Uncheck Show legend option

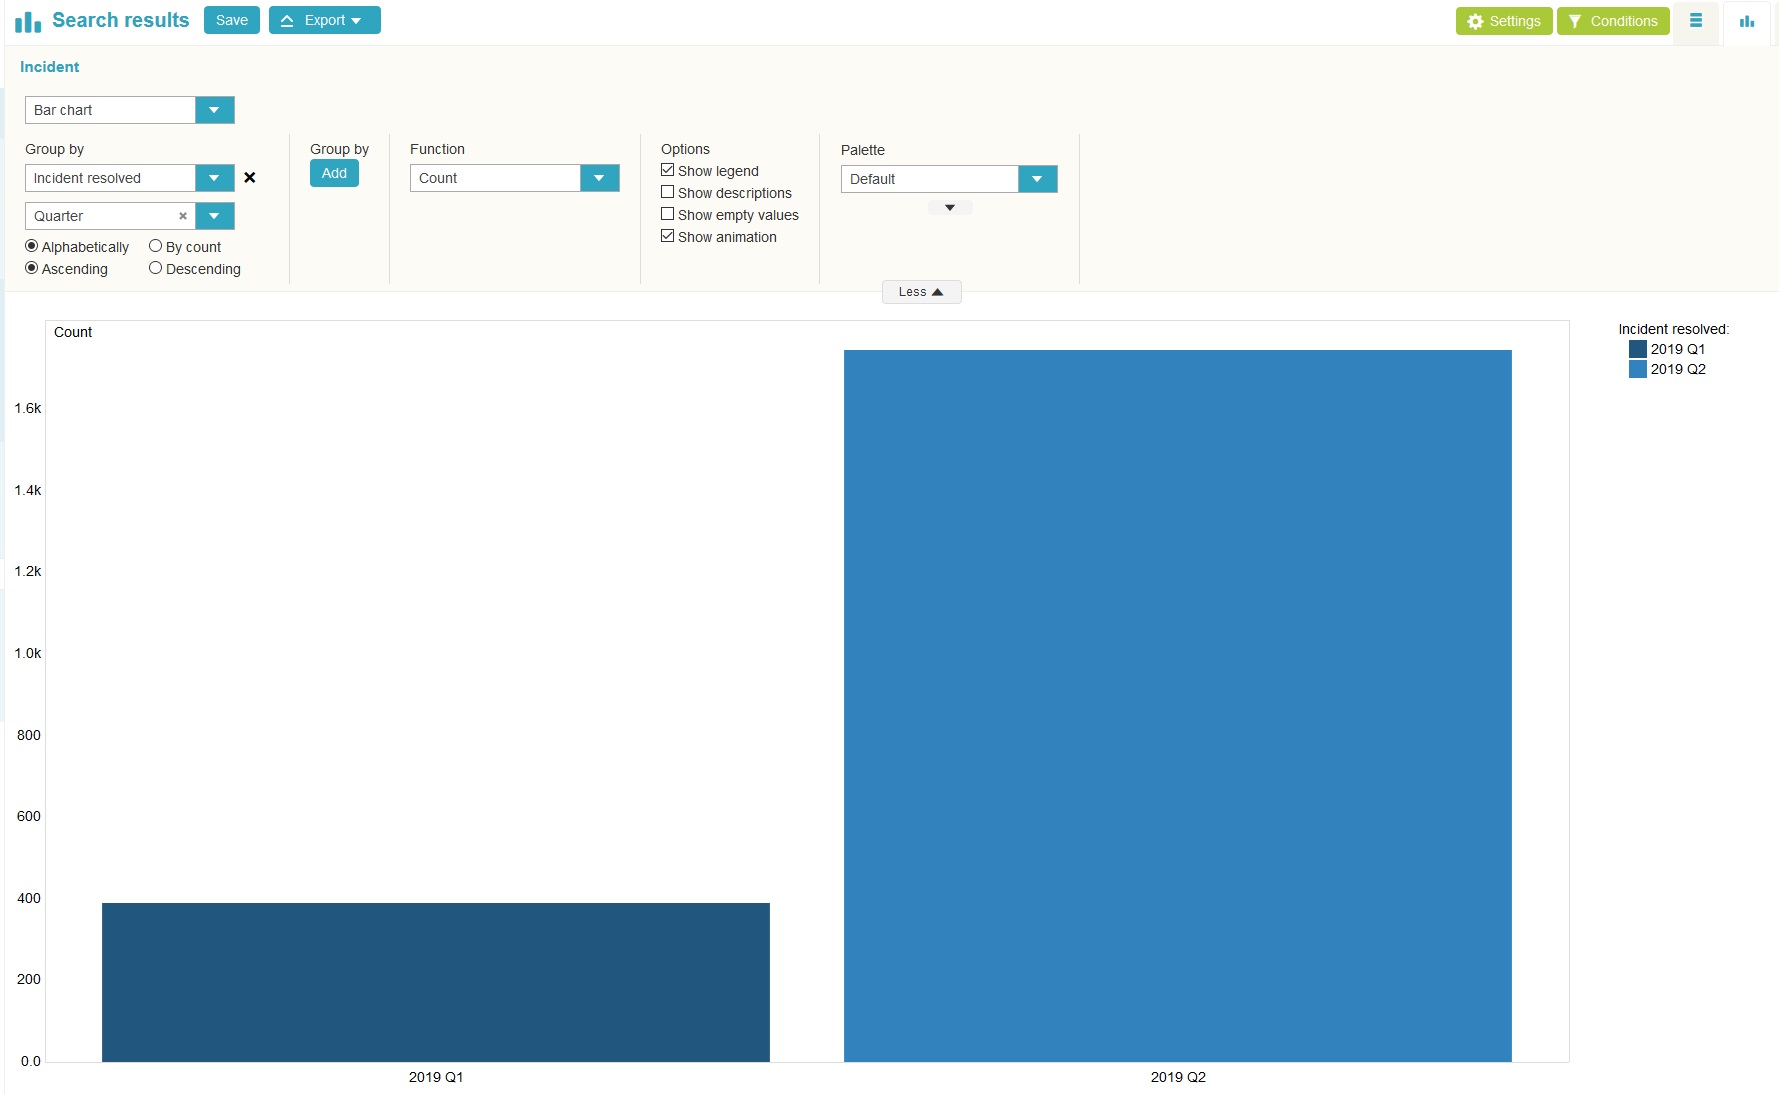[x=668, y=170]
